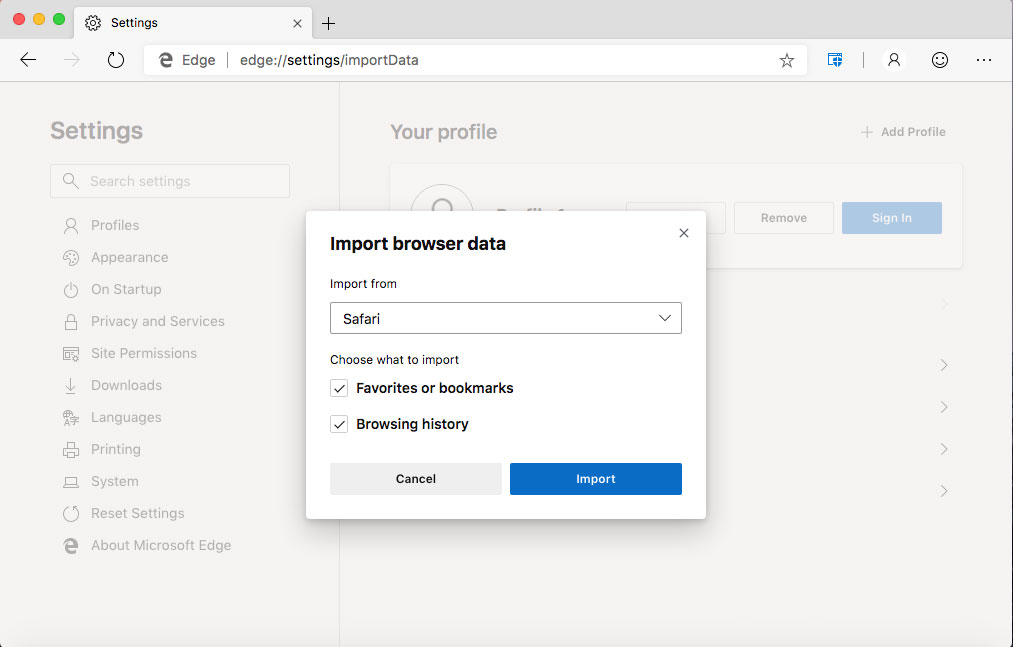
Task: Click into the Search settings field
Action: pos(170,181)
